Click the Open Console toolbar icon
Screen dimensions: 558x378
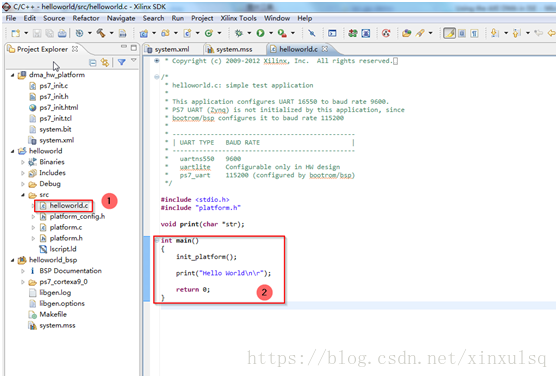pos(332,33)
